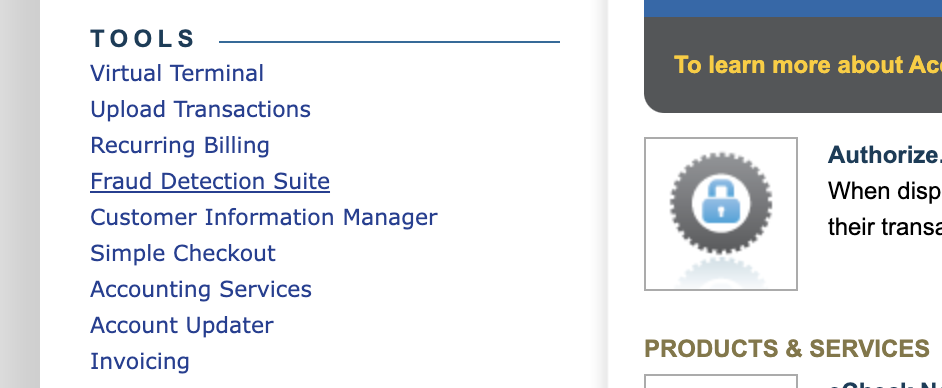Click the TOOLS section heading
The width and height of the screenshot is (942, 388).
pyautogui.click(x=142, y=38)
